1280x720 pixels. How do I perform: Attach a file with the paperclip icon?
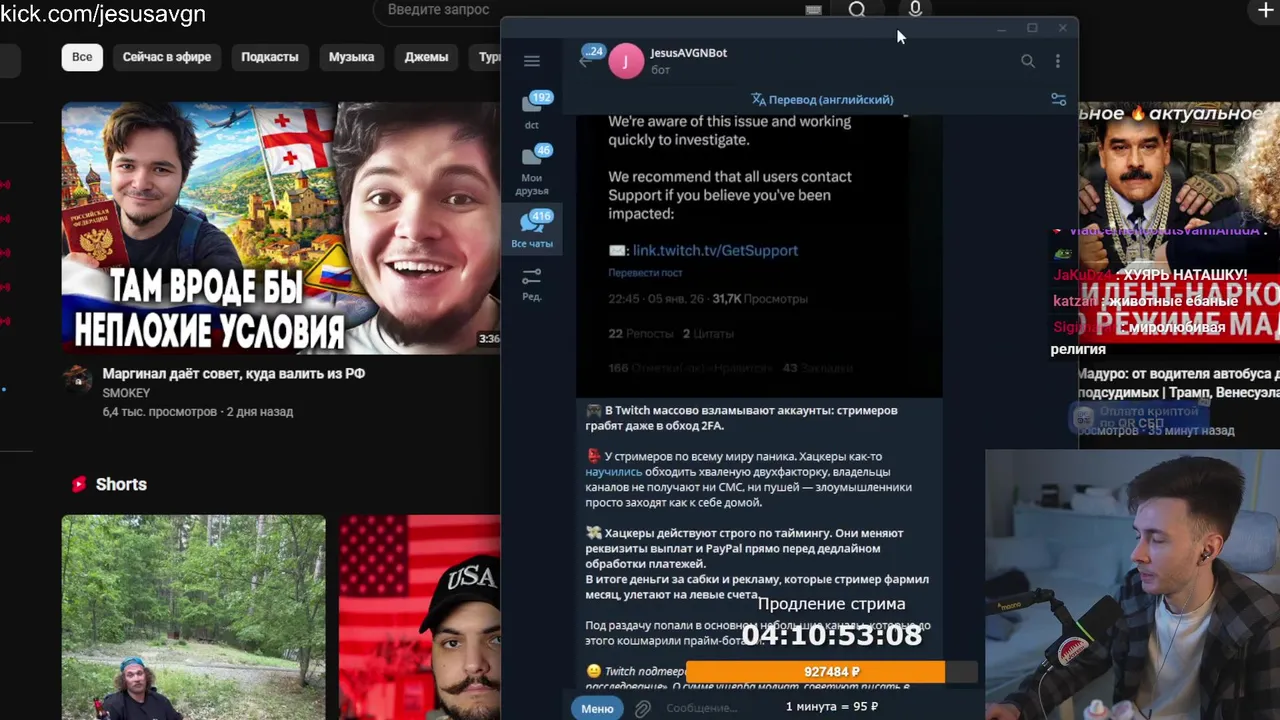[642, 708]
